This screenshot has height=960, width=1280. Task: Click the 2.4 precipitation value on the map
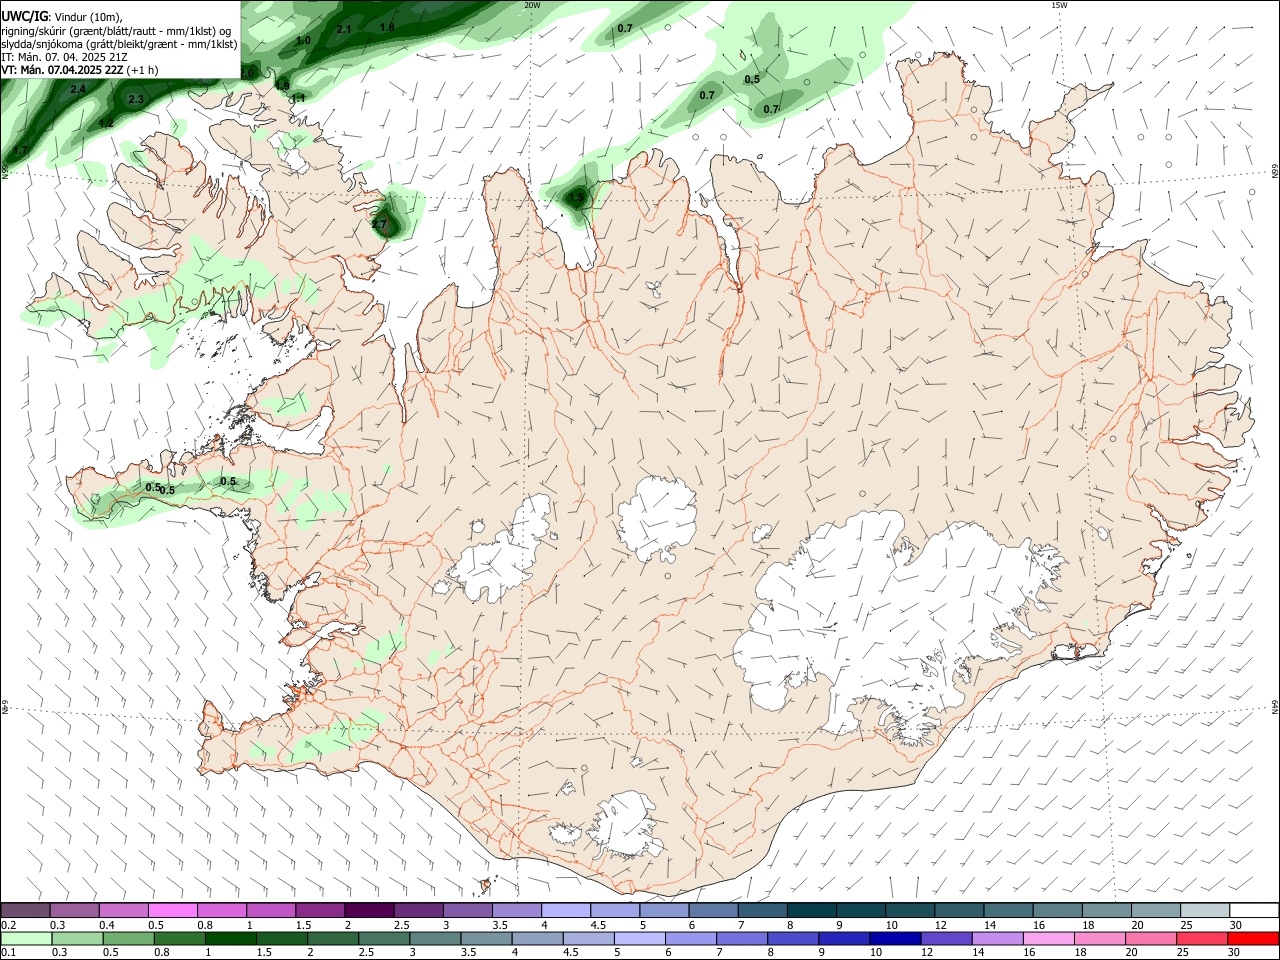[x=78, y=90]
